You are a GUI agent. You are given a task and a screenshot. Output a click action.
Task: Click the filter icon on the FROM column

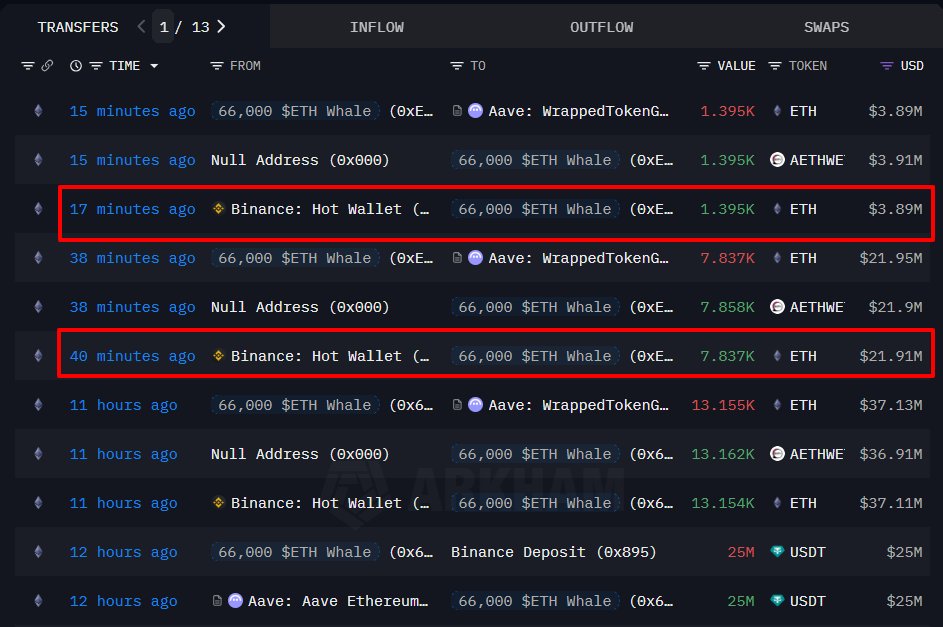pyautogui.click(x=216, y=65)
